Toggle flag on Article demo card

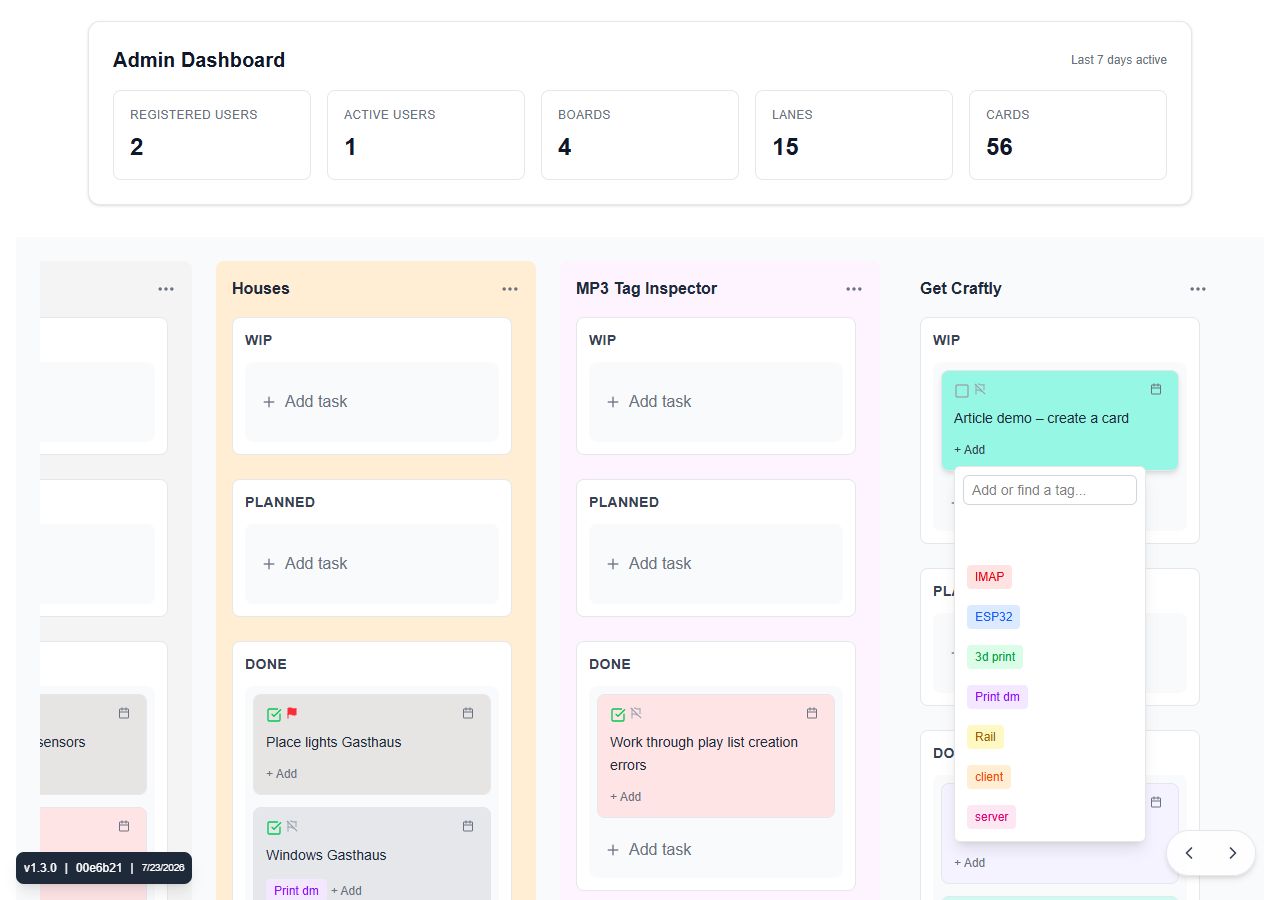[x=980, y=390]
